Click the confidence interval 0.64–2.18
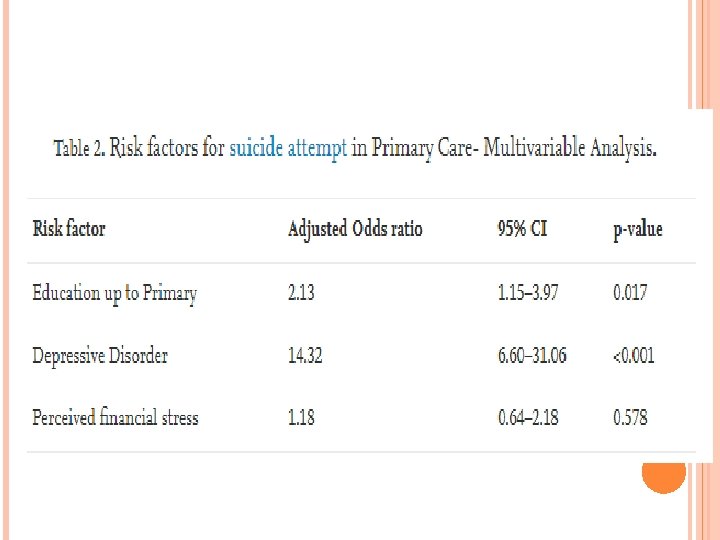 tap(528, 417)
